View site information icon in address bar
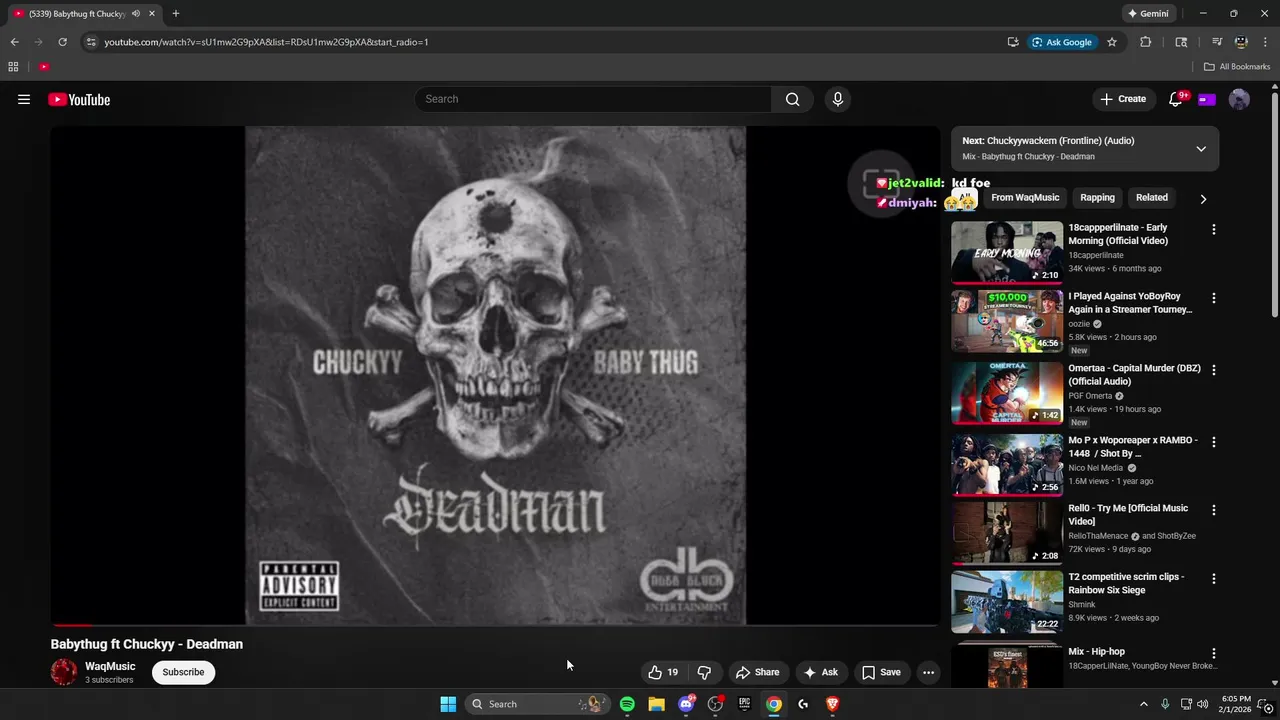This screenshot has width=1280, height=720. coord(91,42)
